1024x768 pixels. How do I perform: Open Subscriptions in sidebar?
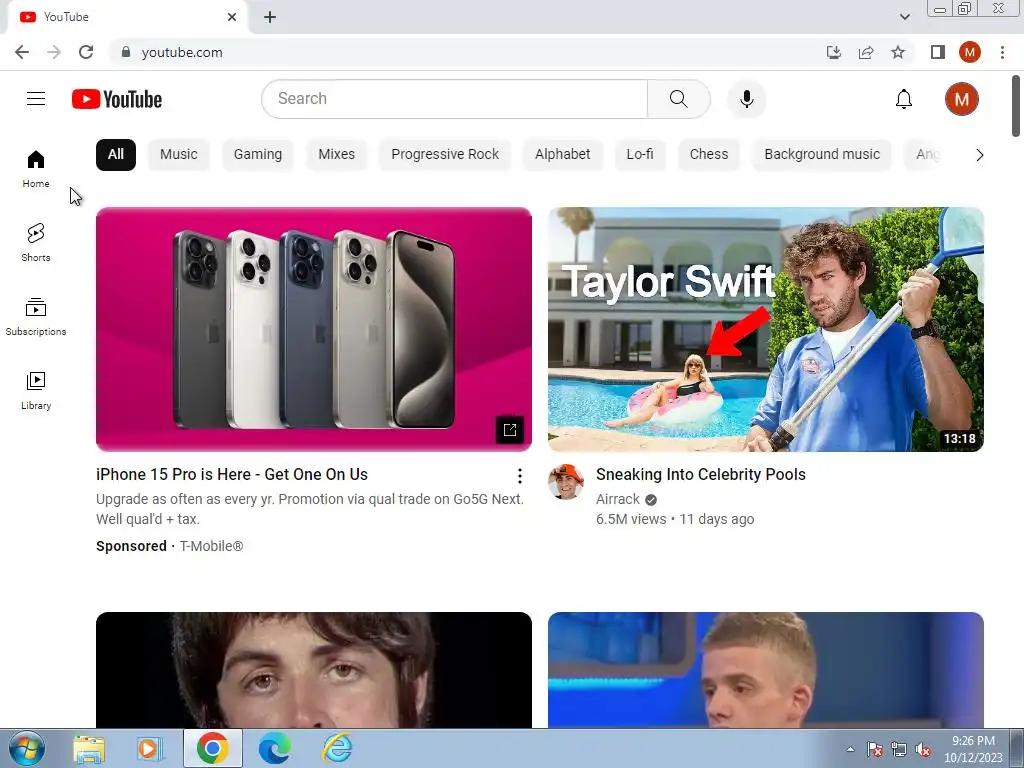click(x=36, y=317)
